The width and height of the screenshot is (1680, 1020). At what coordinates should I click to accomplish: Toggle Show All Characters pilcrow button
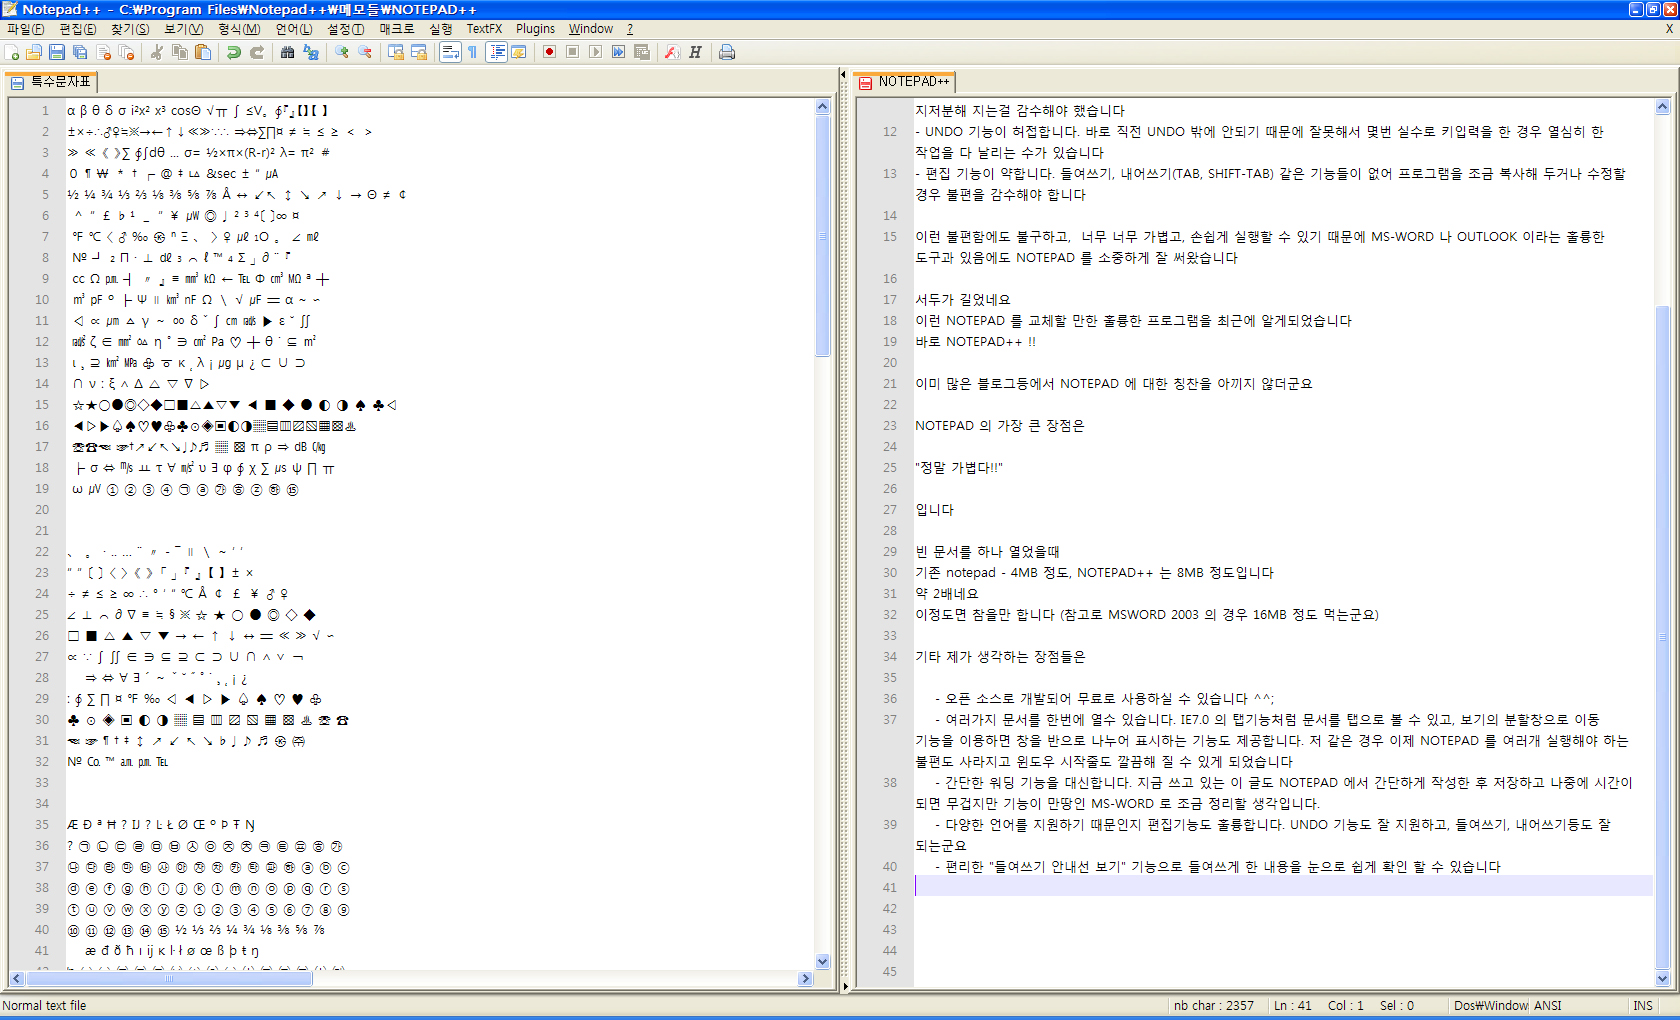click(x=473, y=52)
